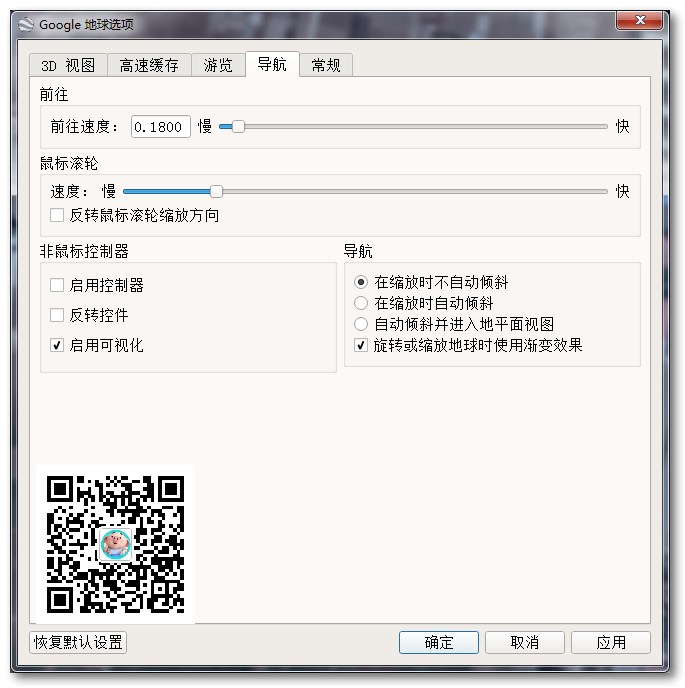The width and height of the screenshot is (685, 688).
Task: Uncheck the 启用可视化 checkbox
Action: 58,345
